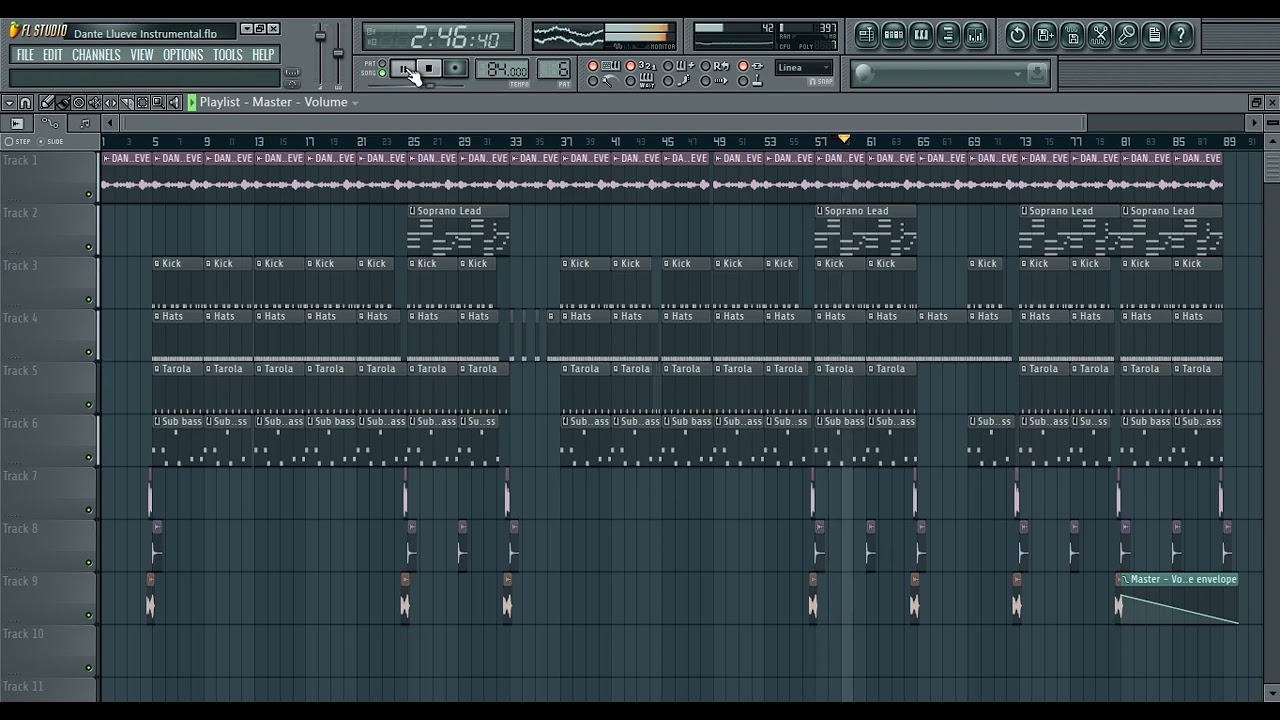Select the Mute tool in playlist toolbar
1280x720 pixels.
94,102
